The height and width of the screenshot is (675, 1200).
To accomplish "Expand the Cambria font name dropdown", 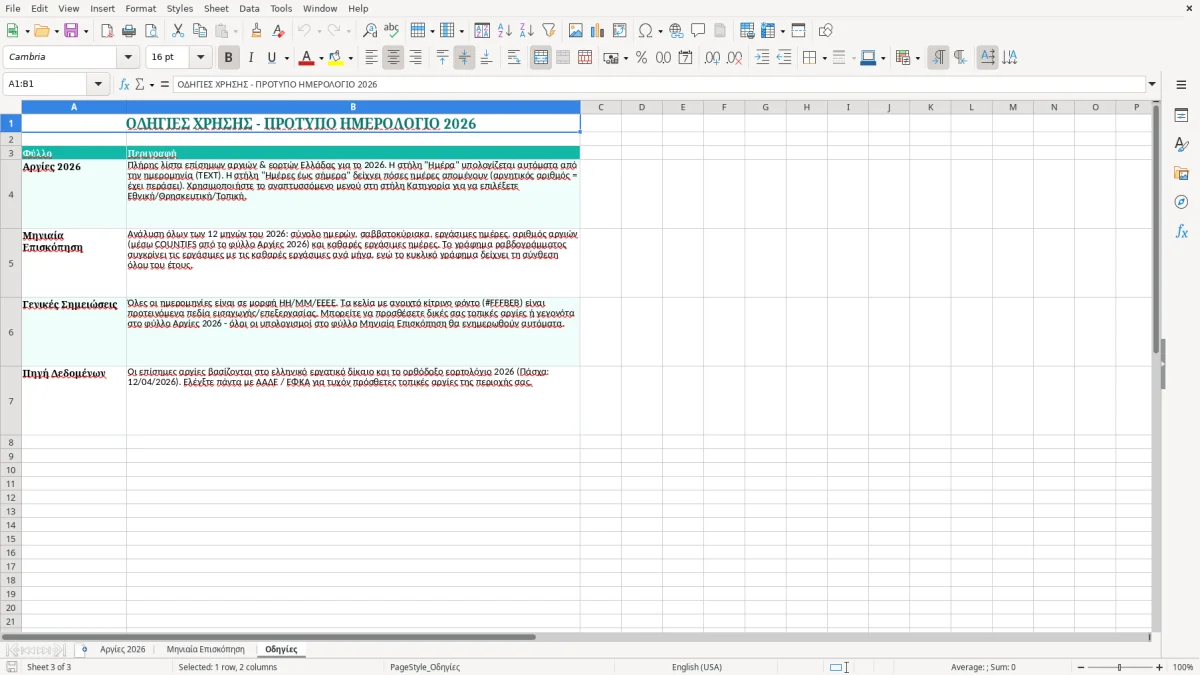I will 128,58.
